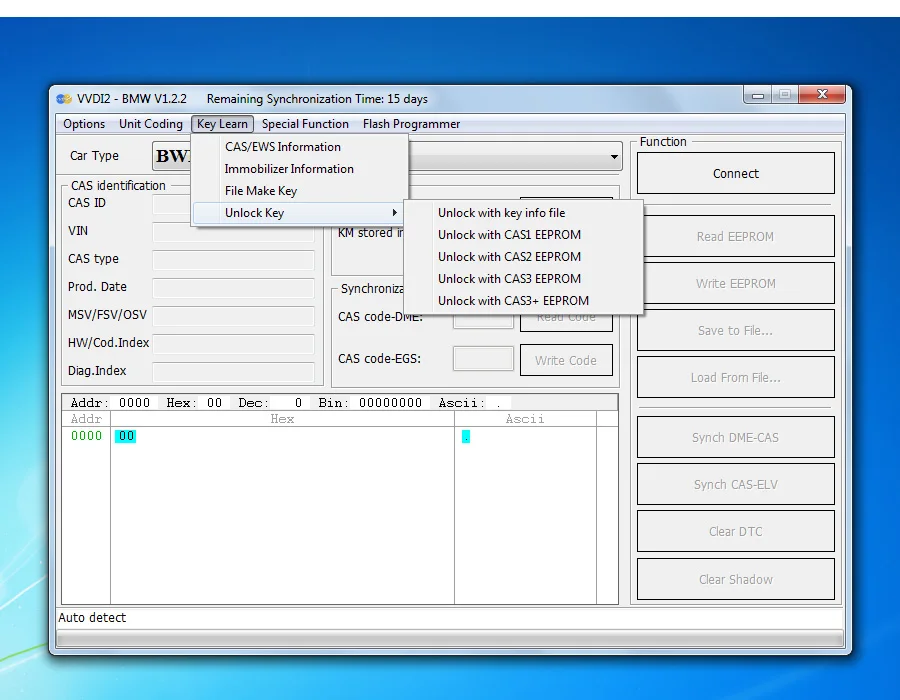Open the Car Type dropdown arrow

[x=614, y=157]
